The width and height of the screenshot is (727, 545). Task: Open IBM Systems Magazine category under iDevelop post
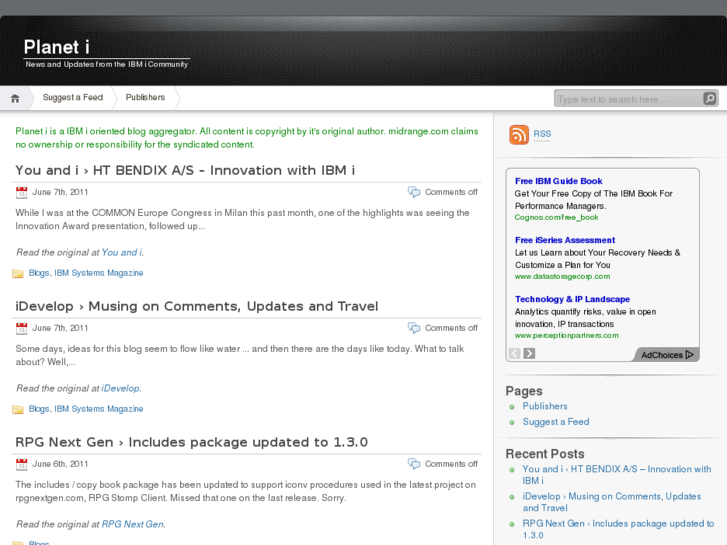pyautogui.click(x=99, y=409)
